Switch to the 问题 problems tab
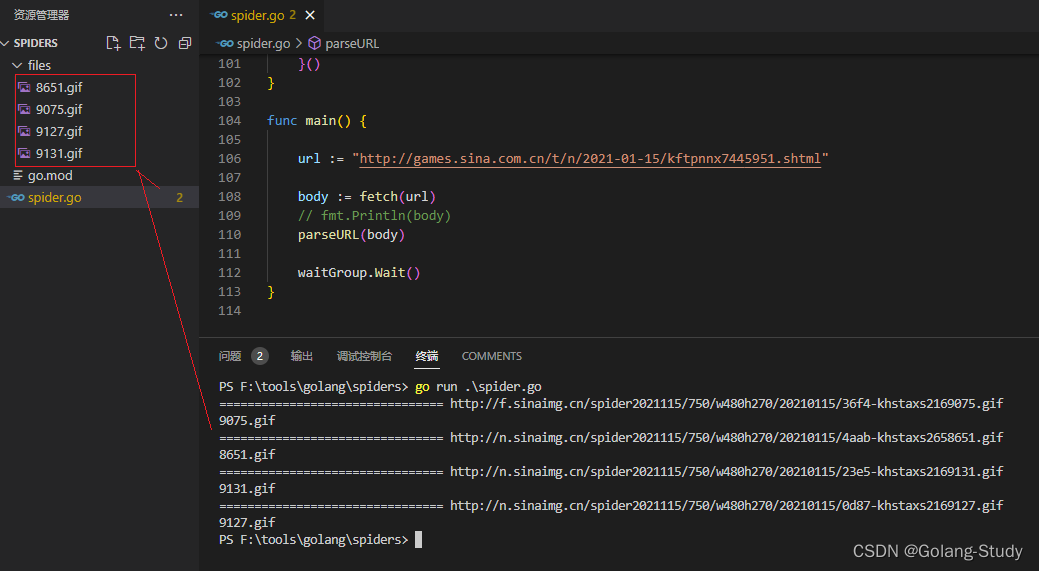The height and width of the screenshot is (571, 1039). point(230,356)
